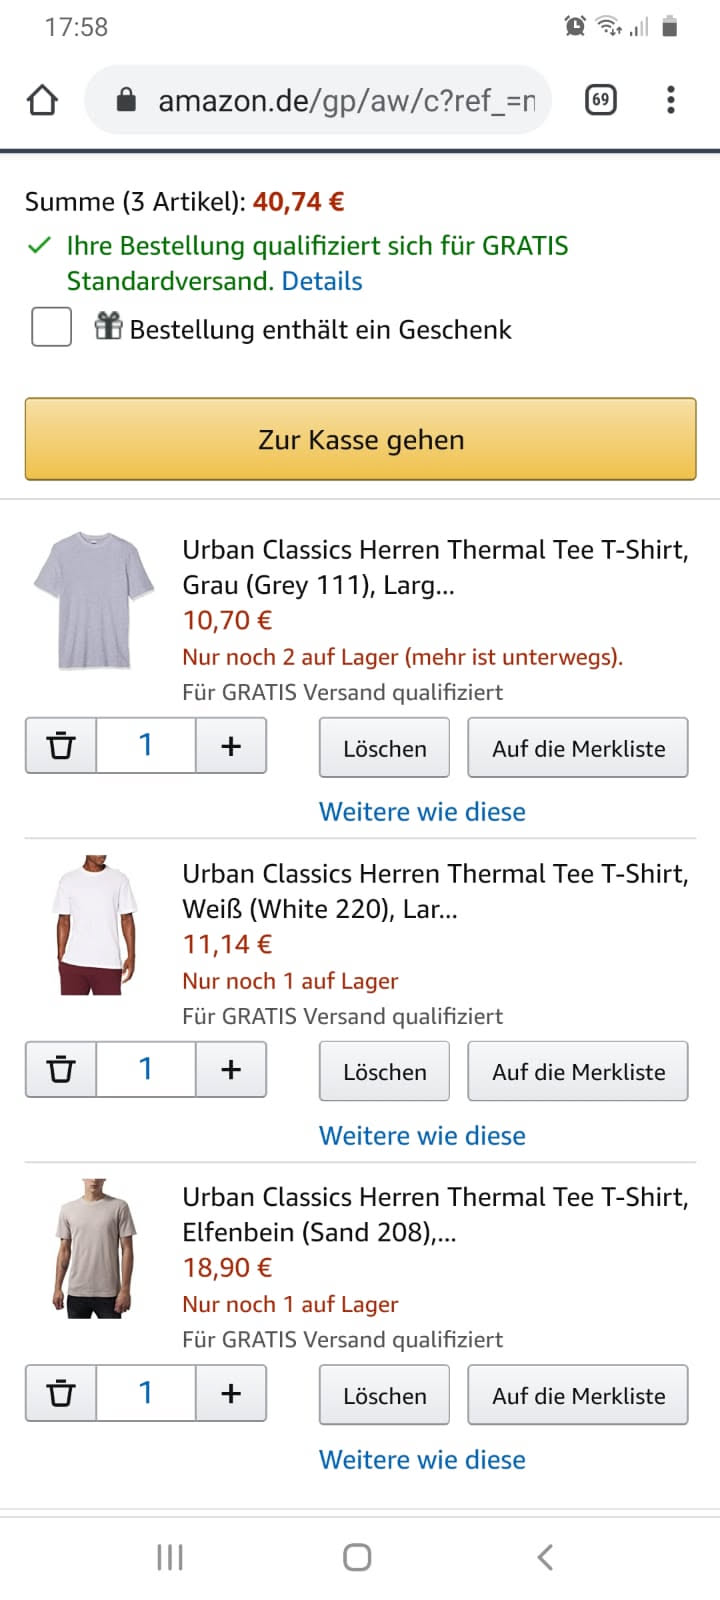Open the grey Thermal Tee product title
The height and width of the screenshot is (1600, 720).
click(x=434, y=567)
